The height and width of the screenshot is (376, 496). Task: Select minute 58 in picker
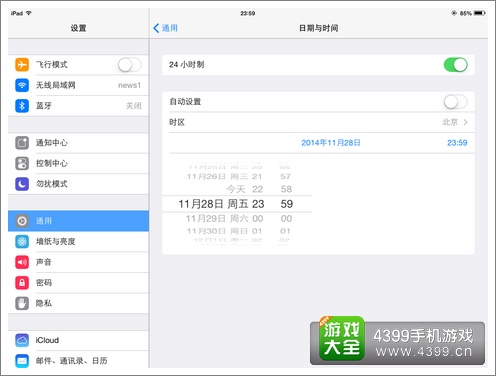pos(286,189)
